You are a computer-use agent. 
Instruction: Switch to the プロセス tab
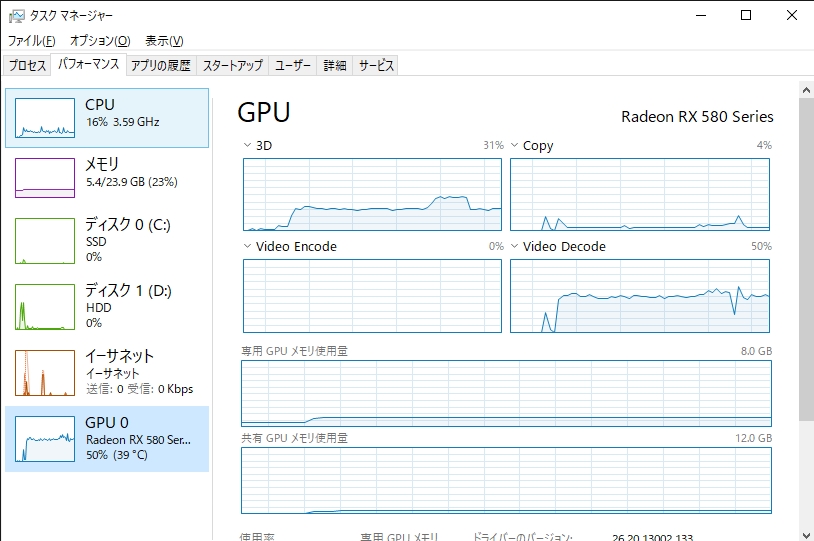click(27, 66)
